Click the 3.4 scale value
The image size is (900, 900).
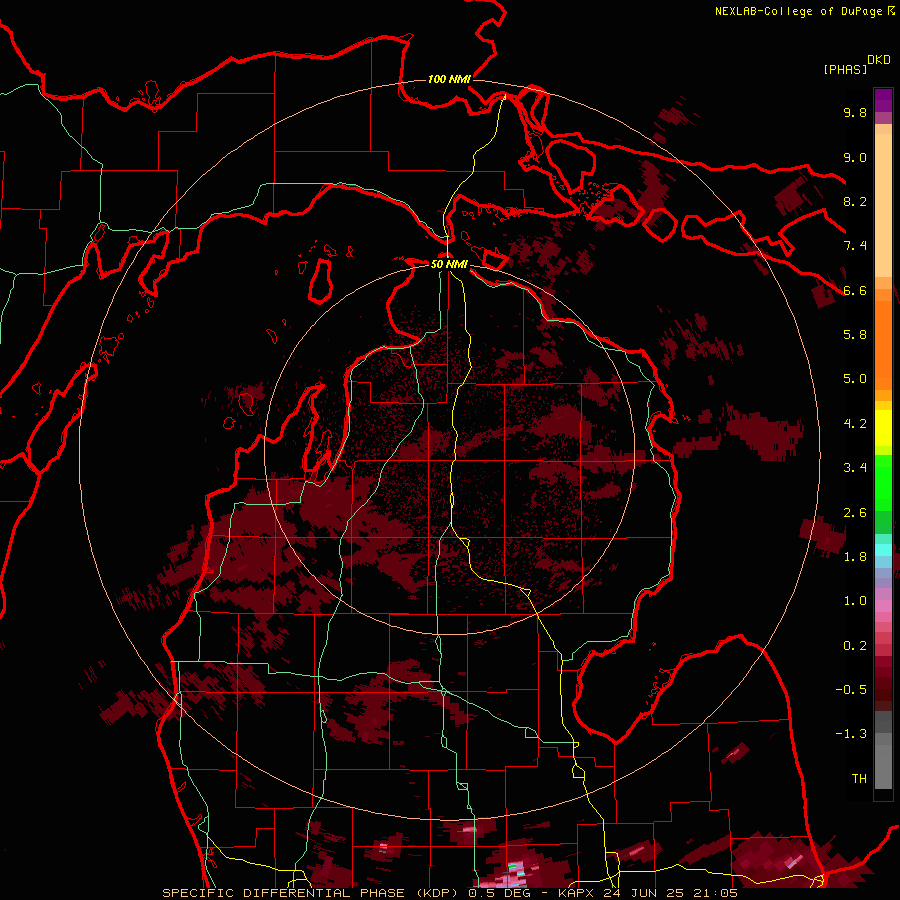pos(855,468)
